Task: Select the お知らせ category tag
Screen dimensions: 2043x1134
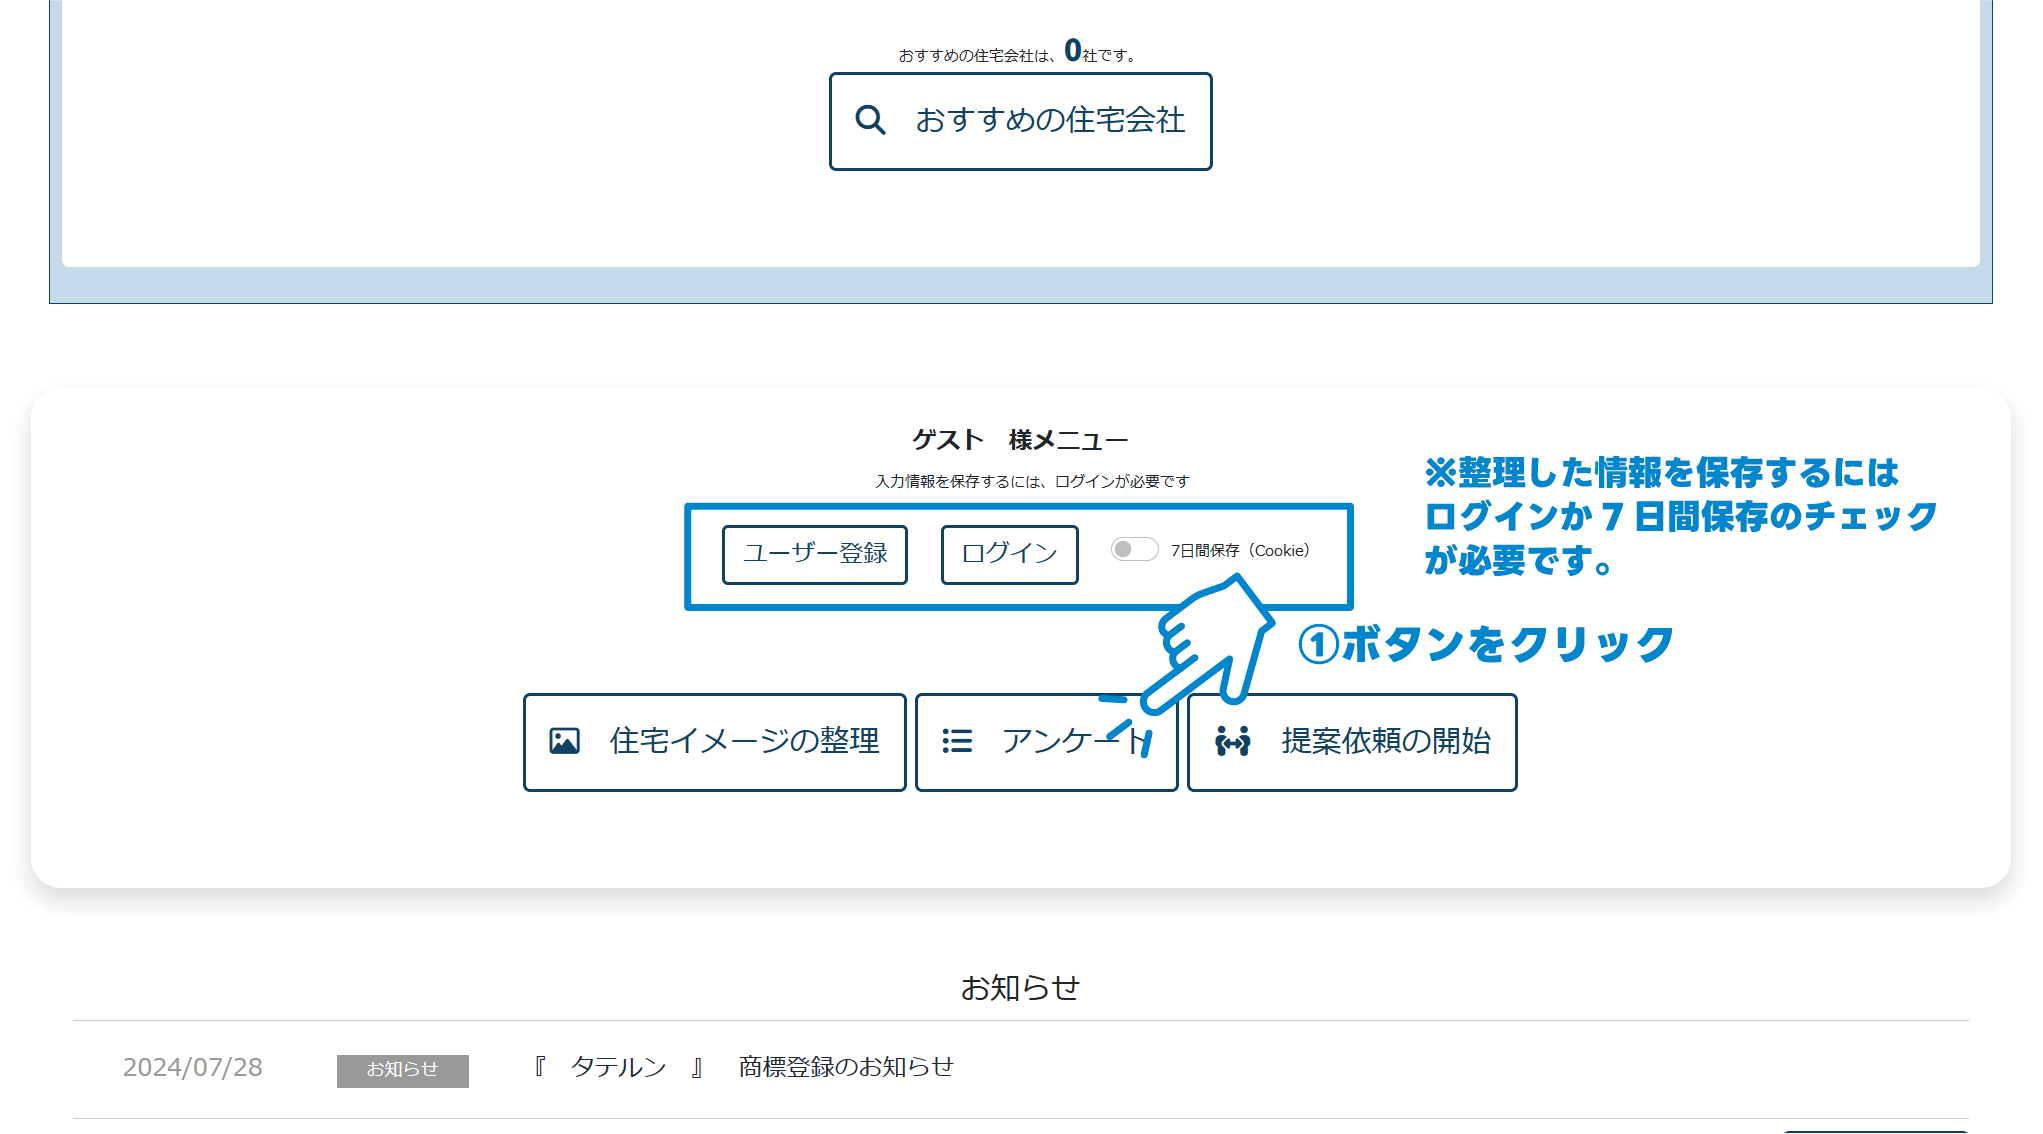Action: (x=402, y=1069)
